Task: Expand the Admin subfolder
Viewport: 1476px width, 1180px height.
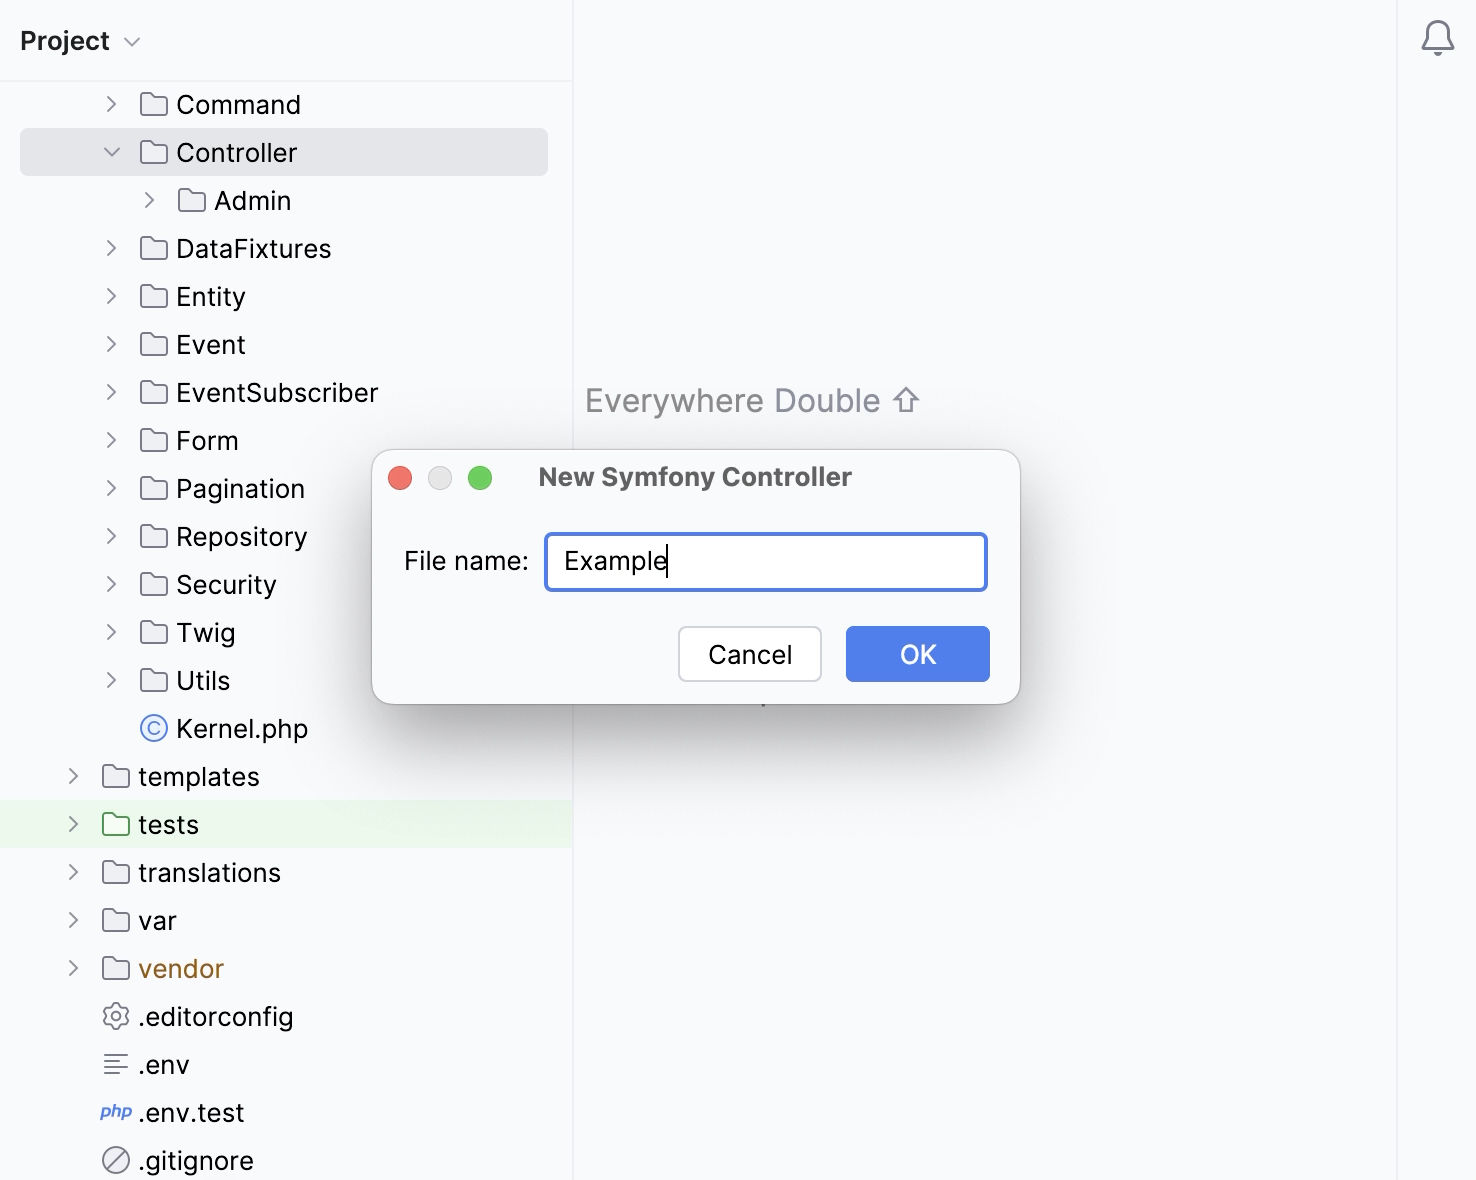Action: (x=149, y=200)
